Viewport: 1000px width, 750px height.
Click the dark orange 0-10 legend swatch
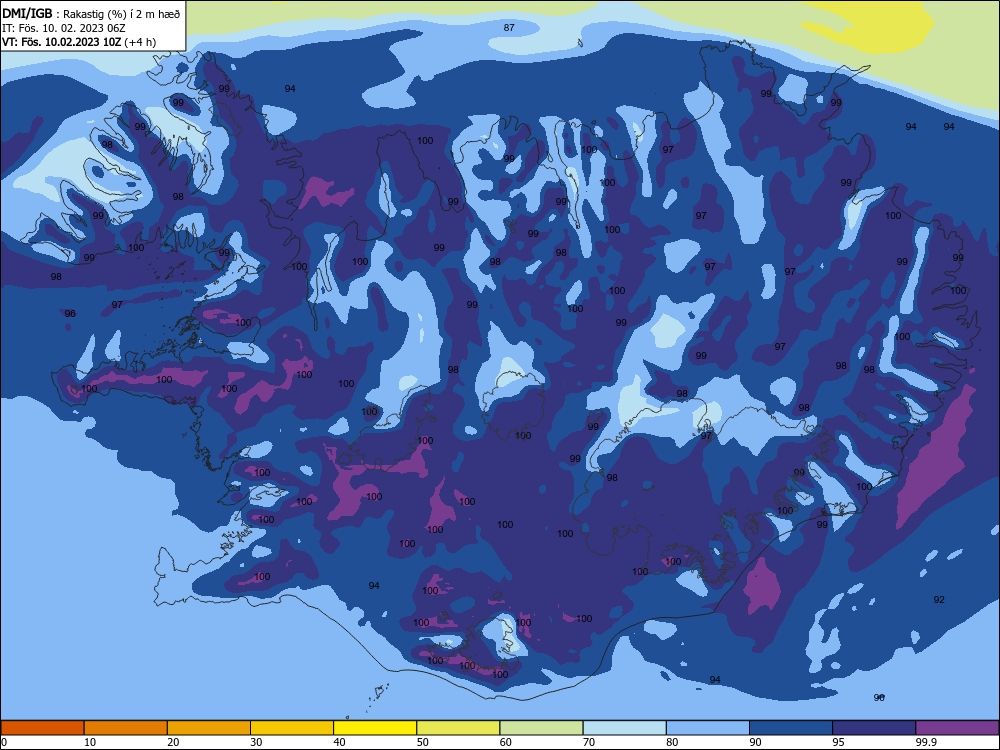tap(42, 728)
